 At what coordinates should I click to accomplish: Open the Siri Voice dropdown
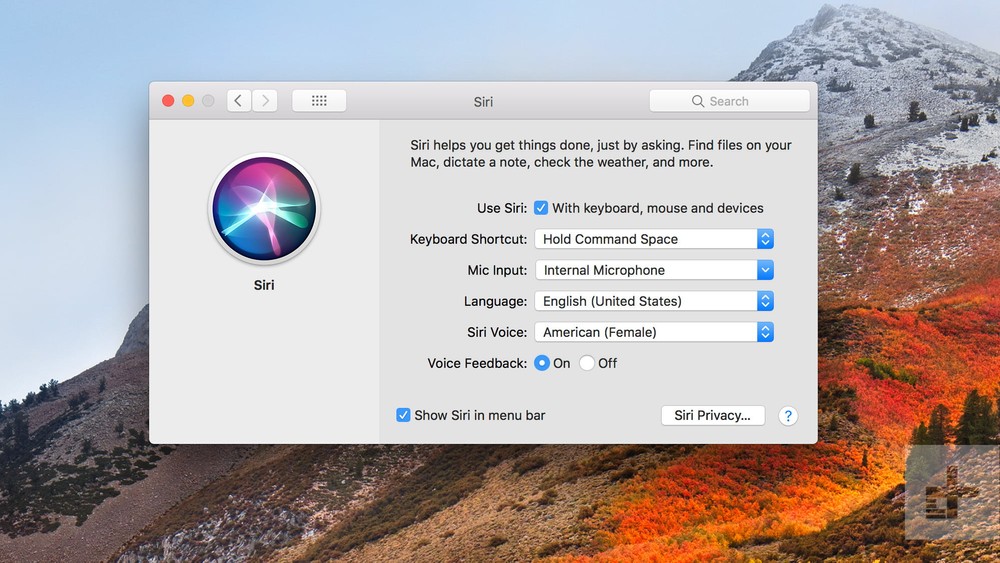tap(654, 332)
